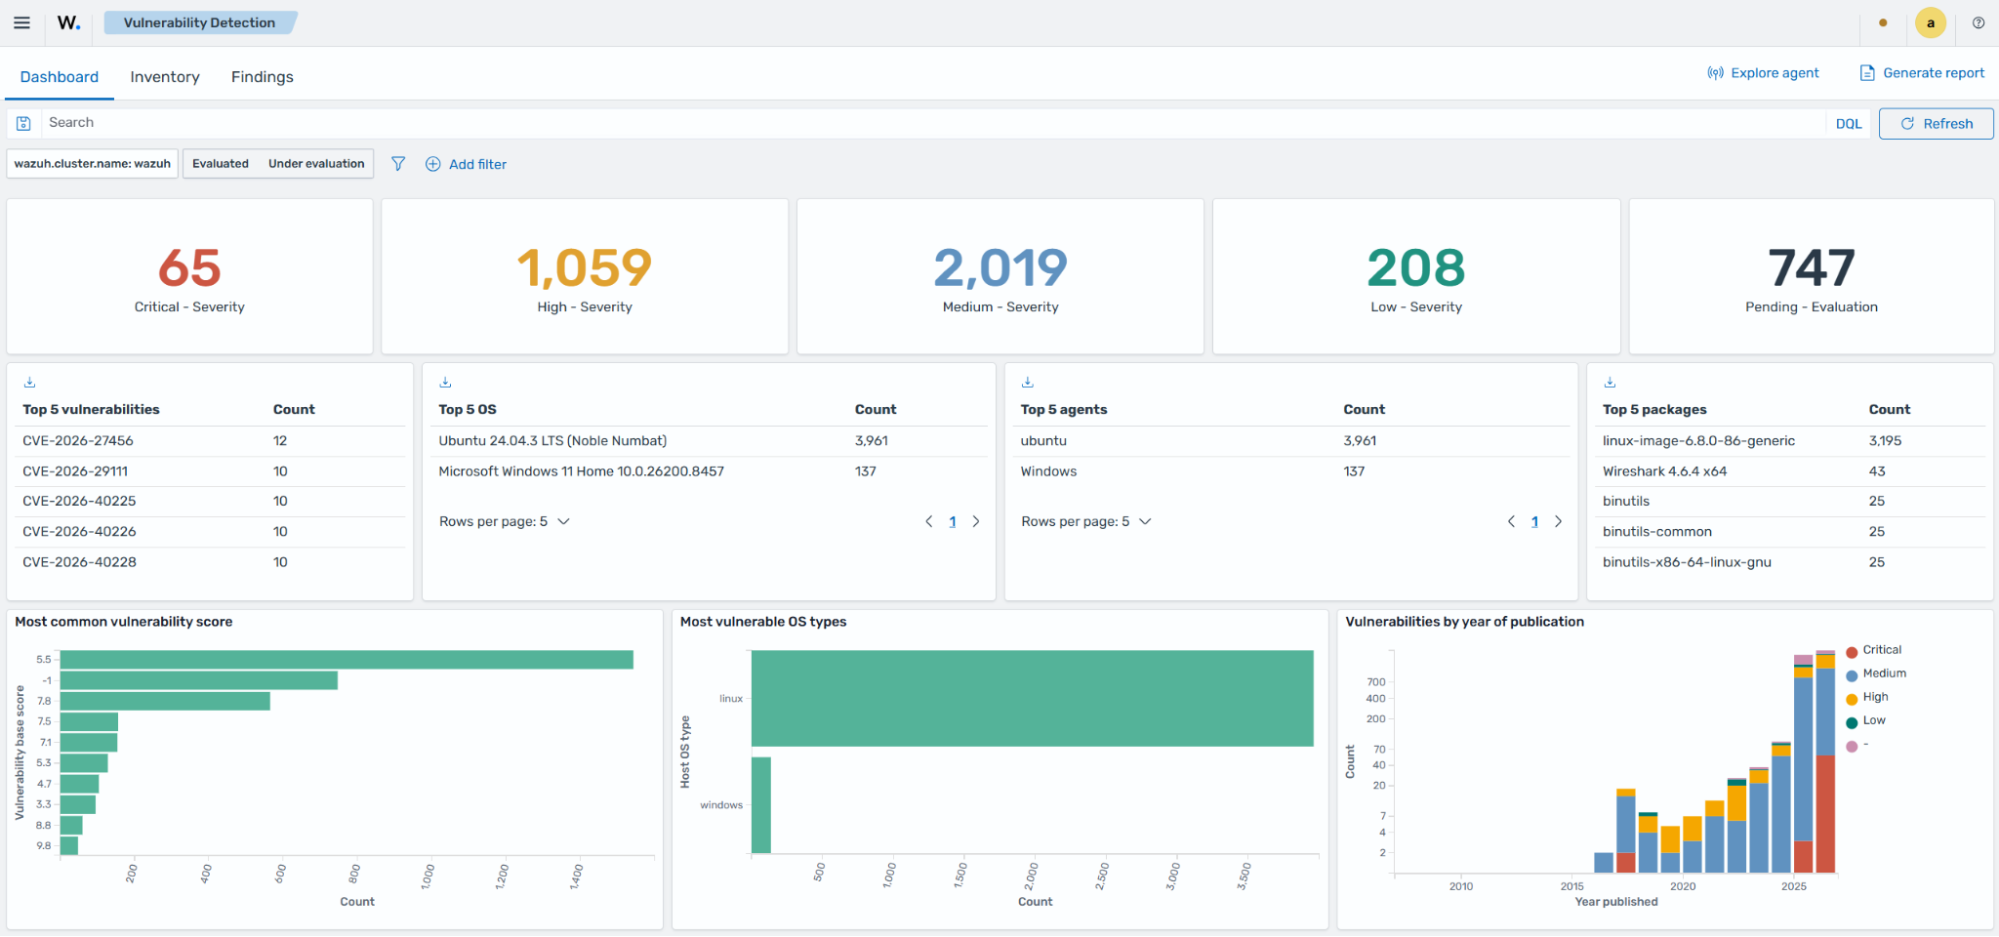Click the orange notification dot indicator
This screenshot has height=937, width=1999.
coord(1883,22)
